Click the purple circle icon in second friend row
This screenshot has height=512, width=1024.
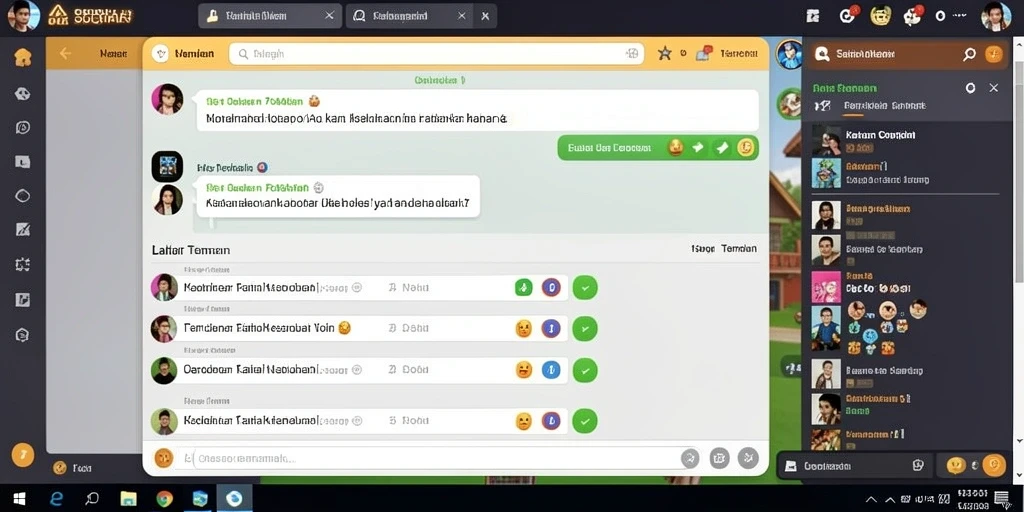click(551, 328)
